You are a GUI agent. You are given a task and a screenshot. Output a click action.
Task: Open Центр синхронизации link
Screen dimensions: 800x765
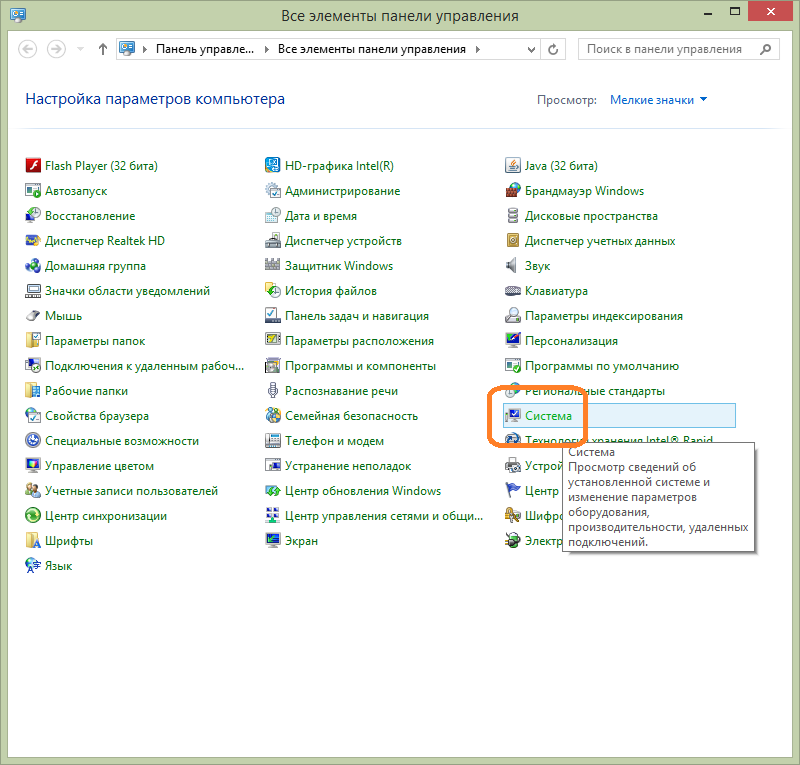[x=106, y=516]
